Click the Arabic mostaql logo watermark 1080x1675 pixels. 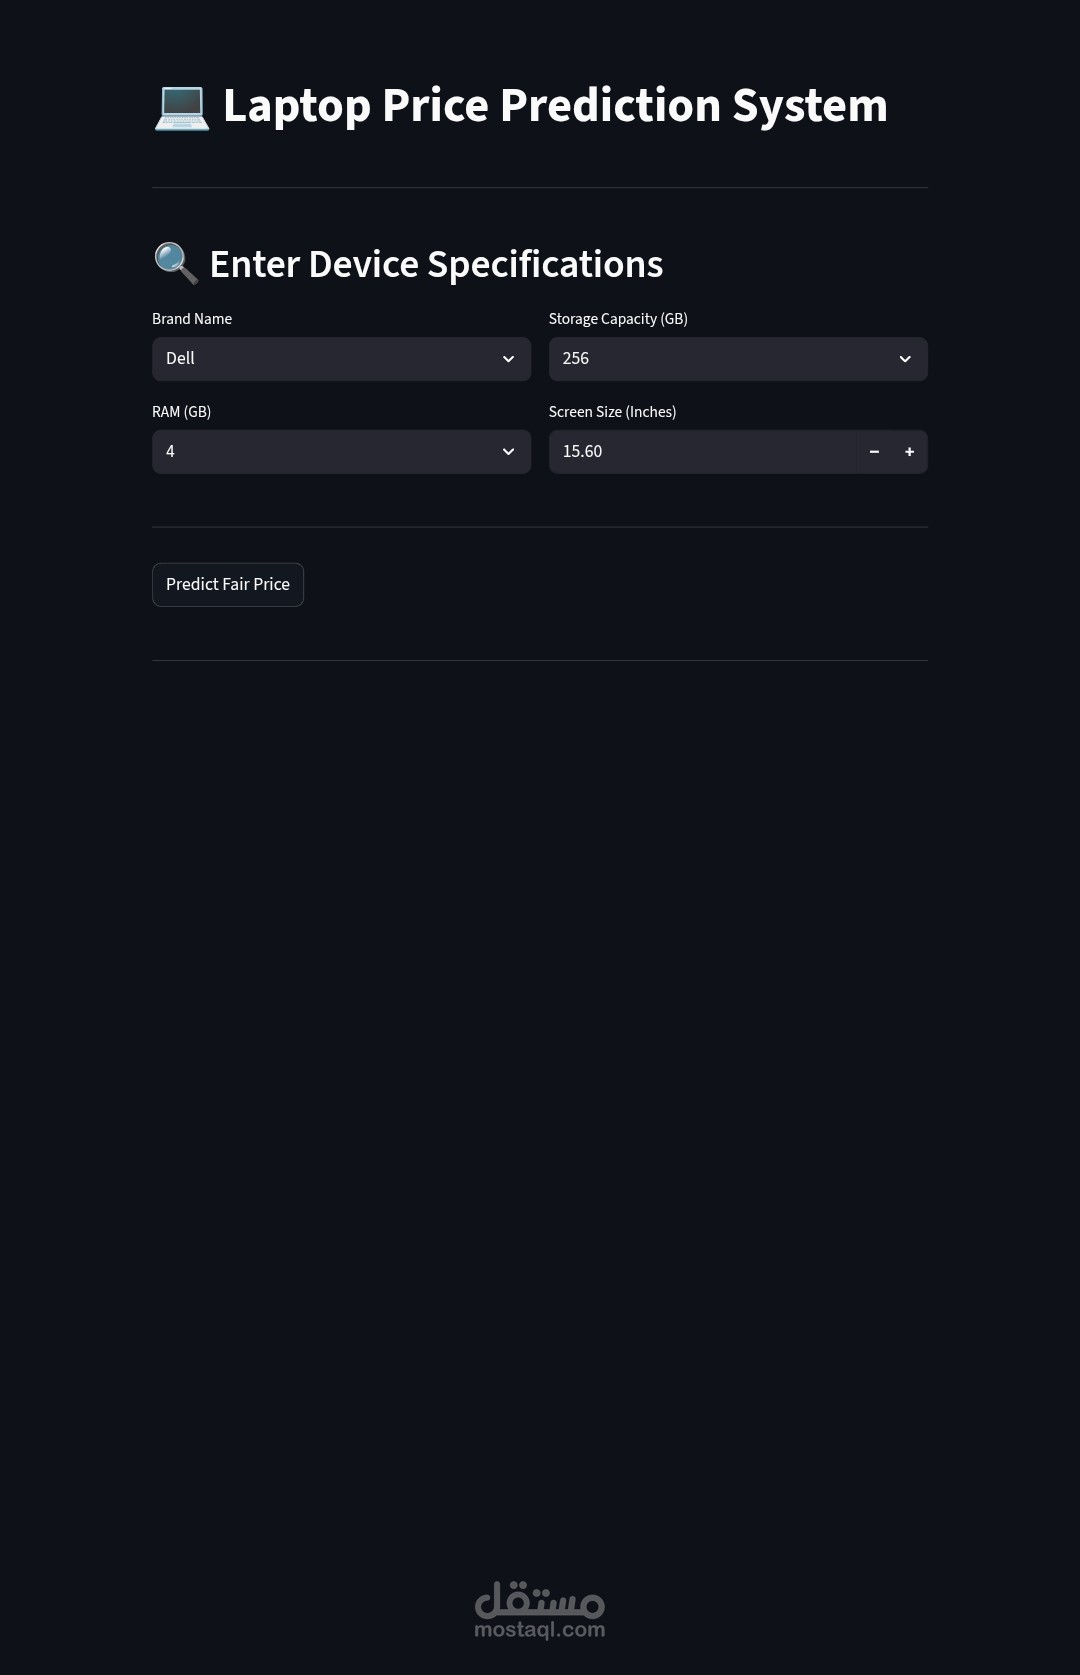click(540, 1599)
